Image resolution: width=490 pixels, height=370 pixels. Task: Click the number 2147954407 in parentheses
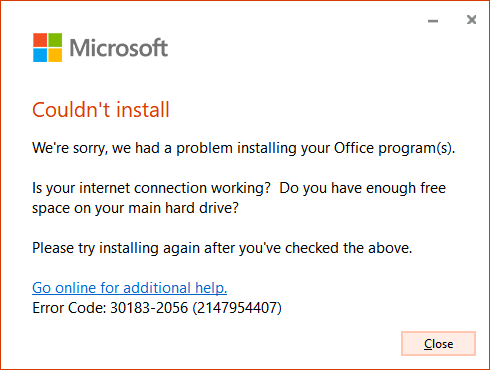[237, 308]
